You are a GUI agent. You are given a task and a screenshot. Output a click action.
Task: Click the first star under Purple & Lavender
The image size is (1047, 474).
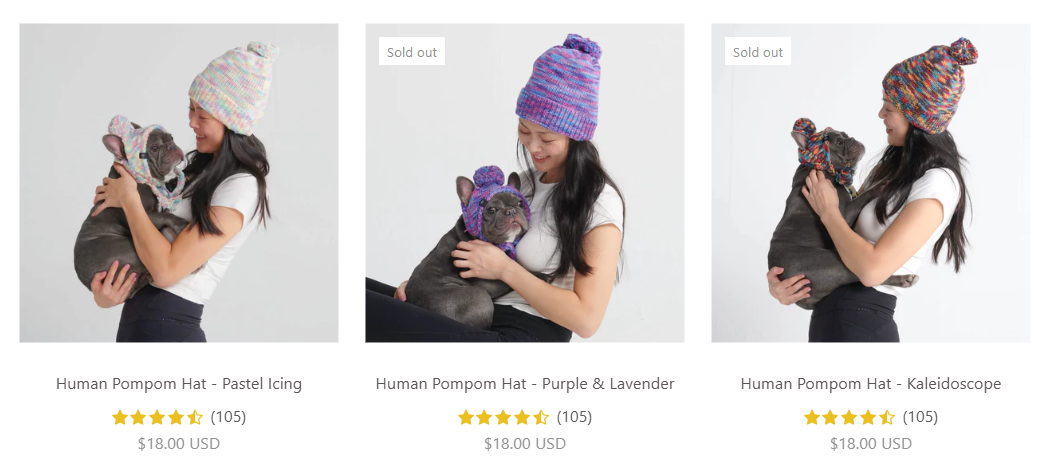466,417
